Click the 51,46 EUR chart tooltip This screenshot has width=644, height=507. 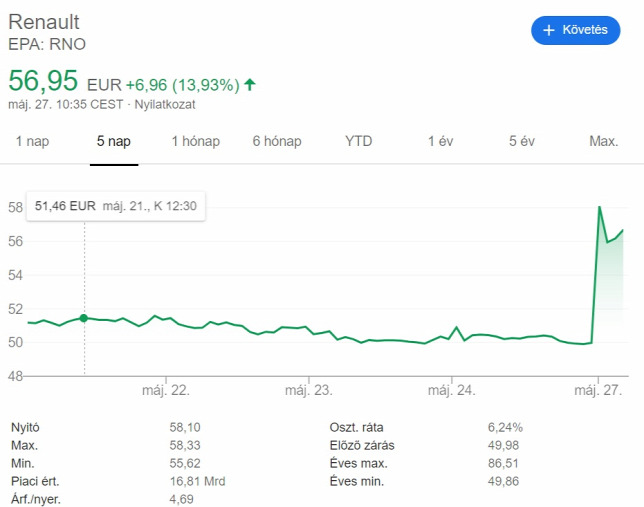click(115, 206)
